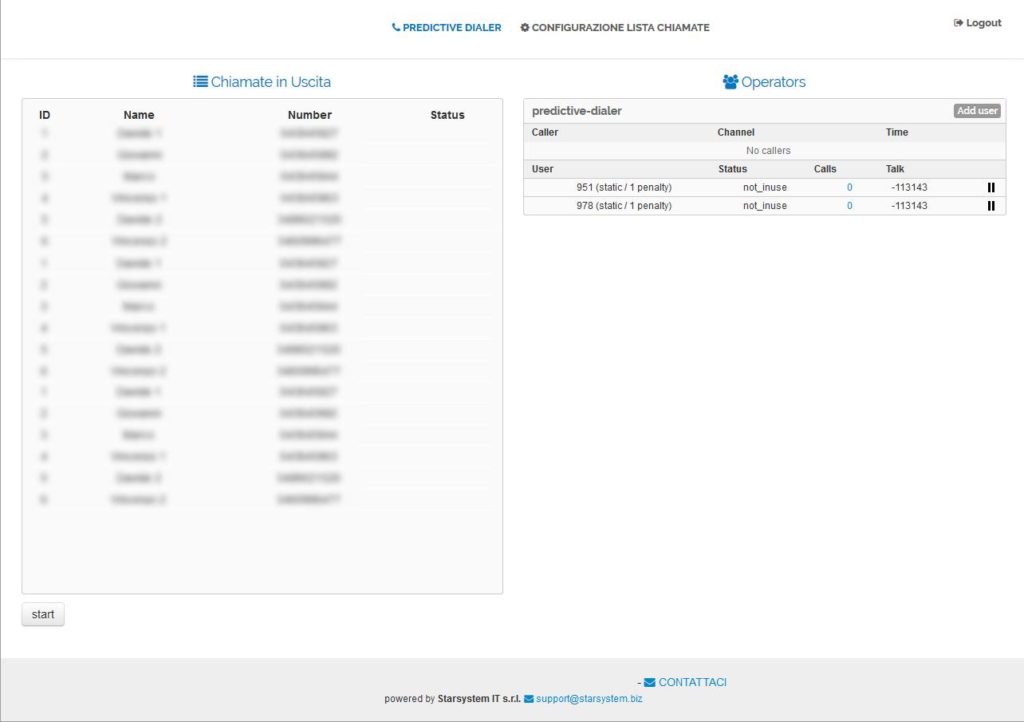The height and width of the screenshot is (722, 1024).
Task: Click the support@starsystem.biz email link
Action: (589, 699)
